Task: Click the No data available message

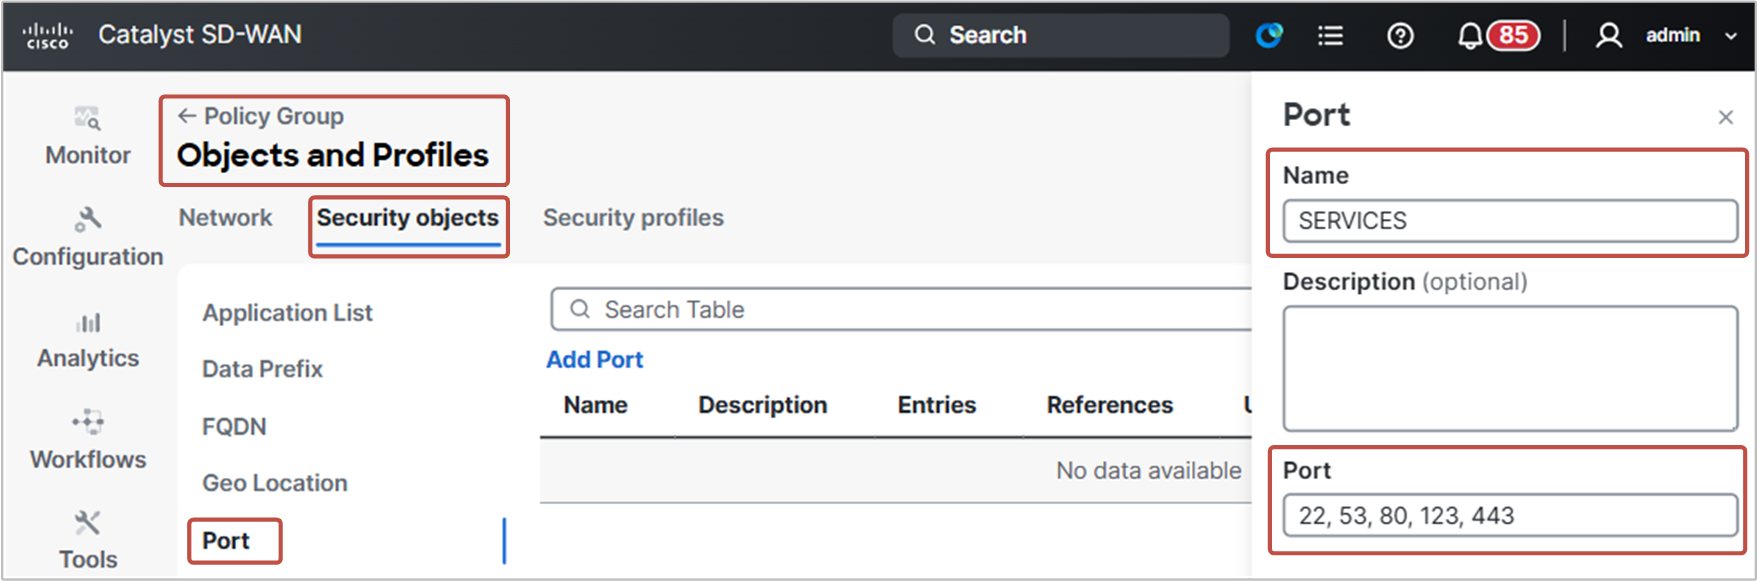Action: tap(1149, 470)
